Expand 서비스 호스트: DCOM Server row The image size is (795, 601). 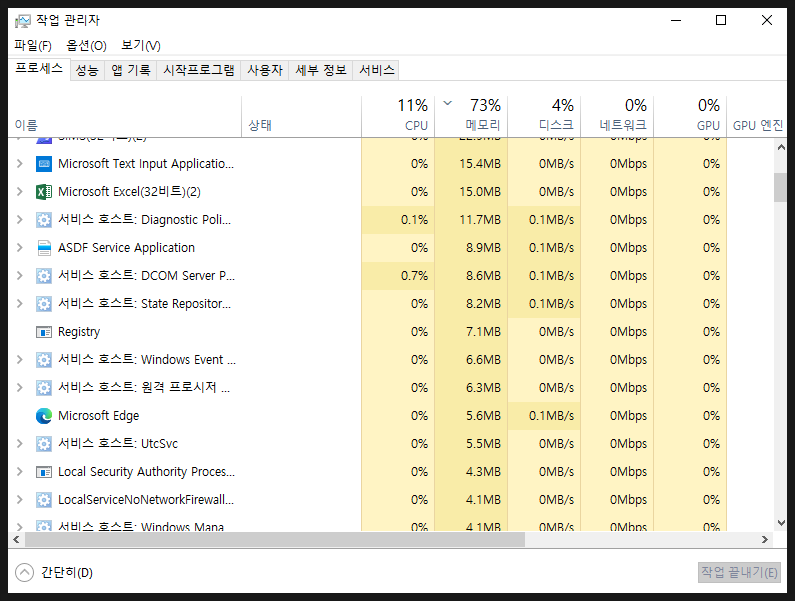click(x=20, y=275)
